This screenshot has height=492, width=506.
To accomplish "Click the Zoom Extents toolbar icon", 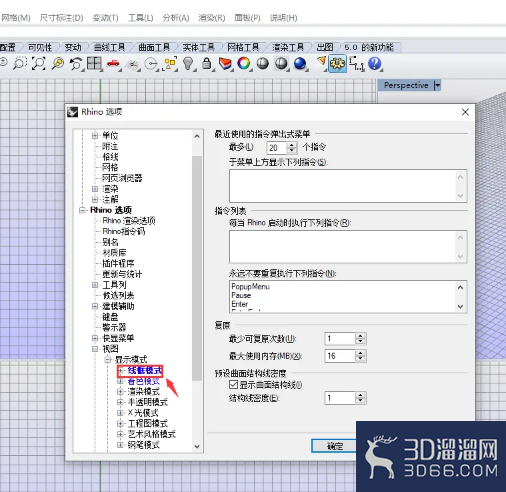I will (x=39, y=63).
